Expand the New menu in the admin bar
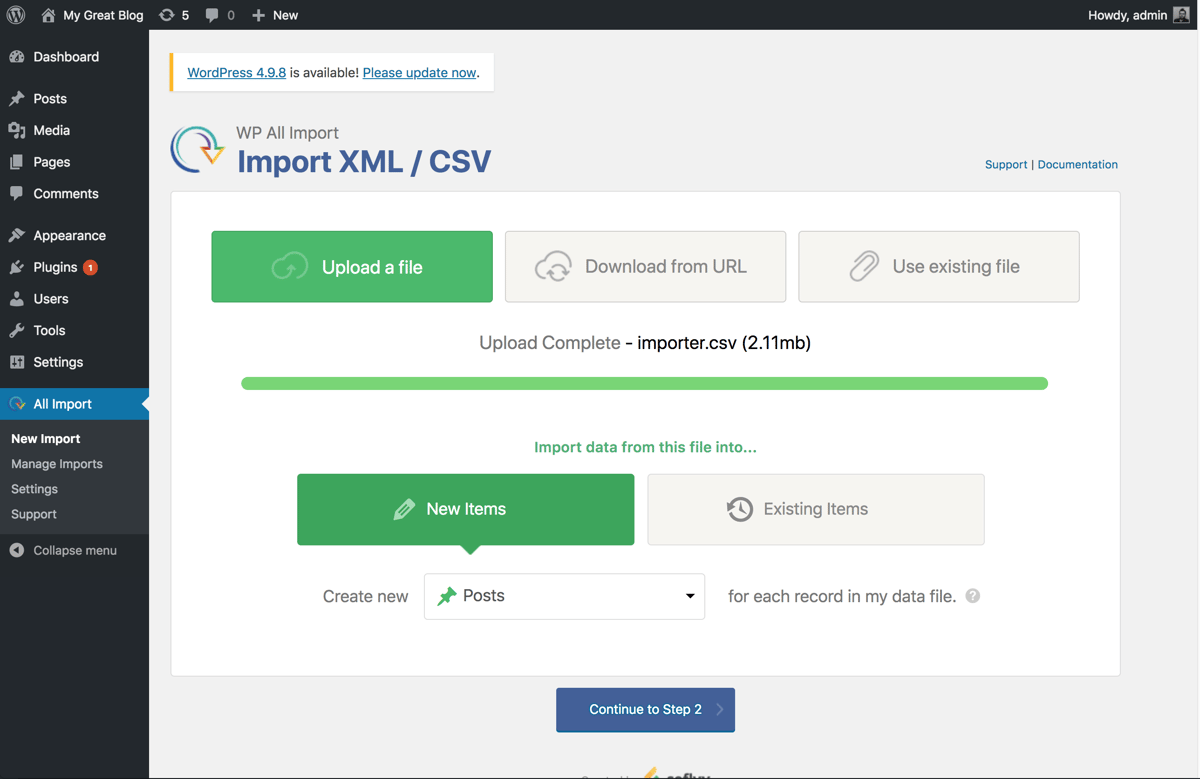The width and height of the screenshot is (1200, 779). tap(274, 15)
